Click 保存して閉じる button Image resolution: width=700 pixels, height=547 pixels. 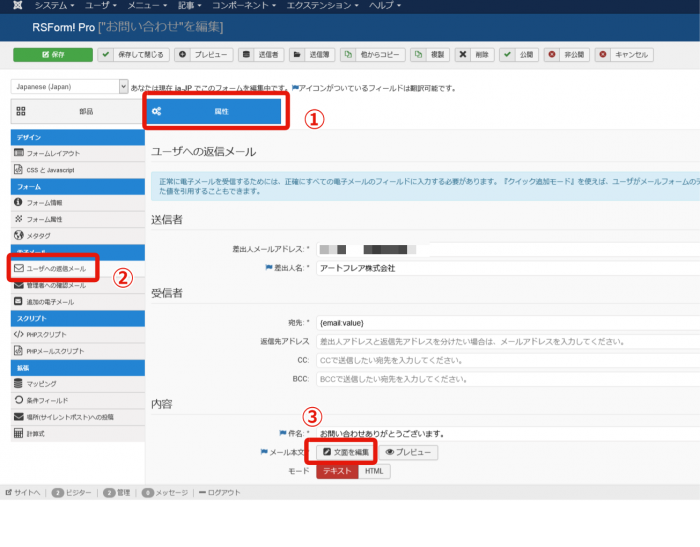(133, 54)
